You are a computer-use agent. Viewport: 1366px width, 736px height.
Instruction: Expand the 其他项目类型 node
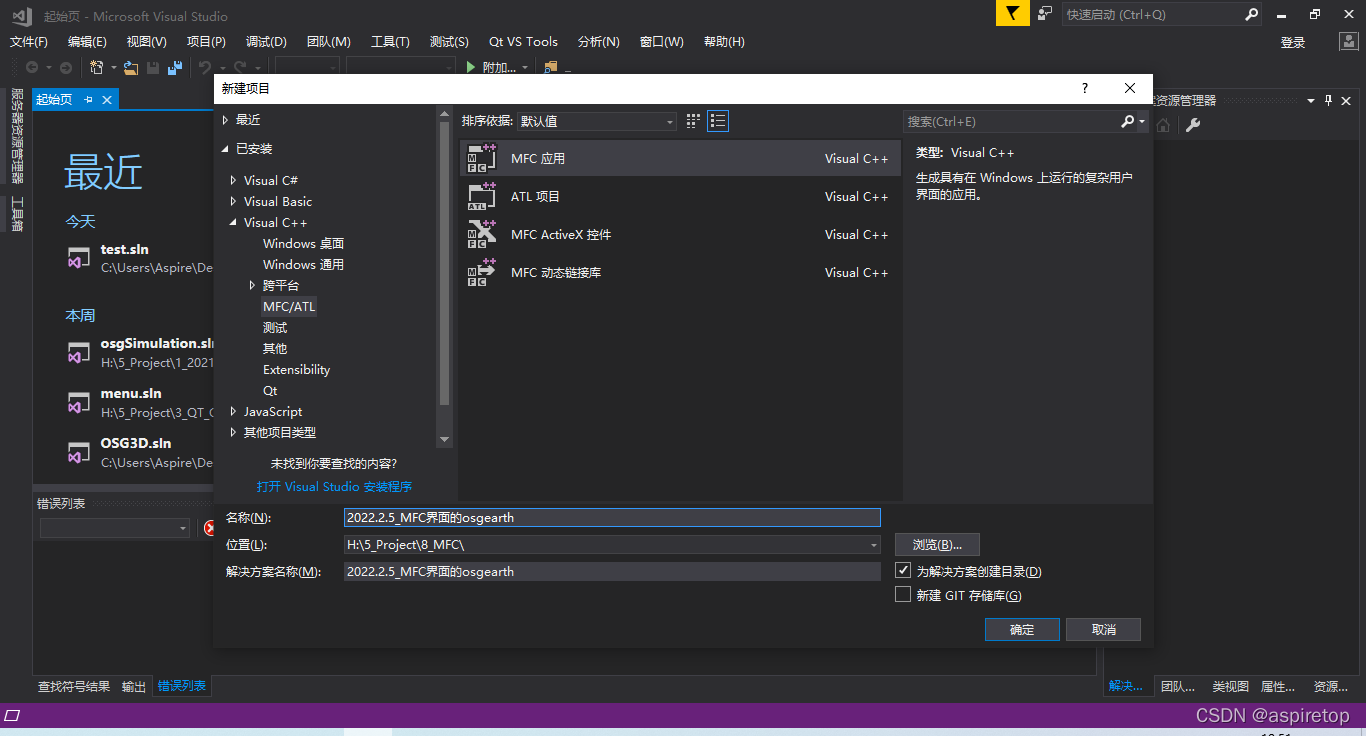click(234, 433)
